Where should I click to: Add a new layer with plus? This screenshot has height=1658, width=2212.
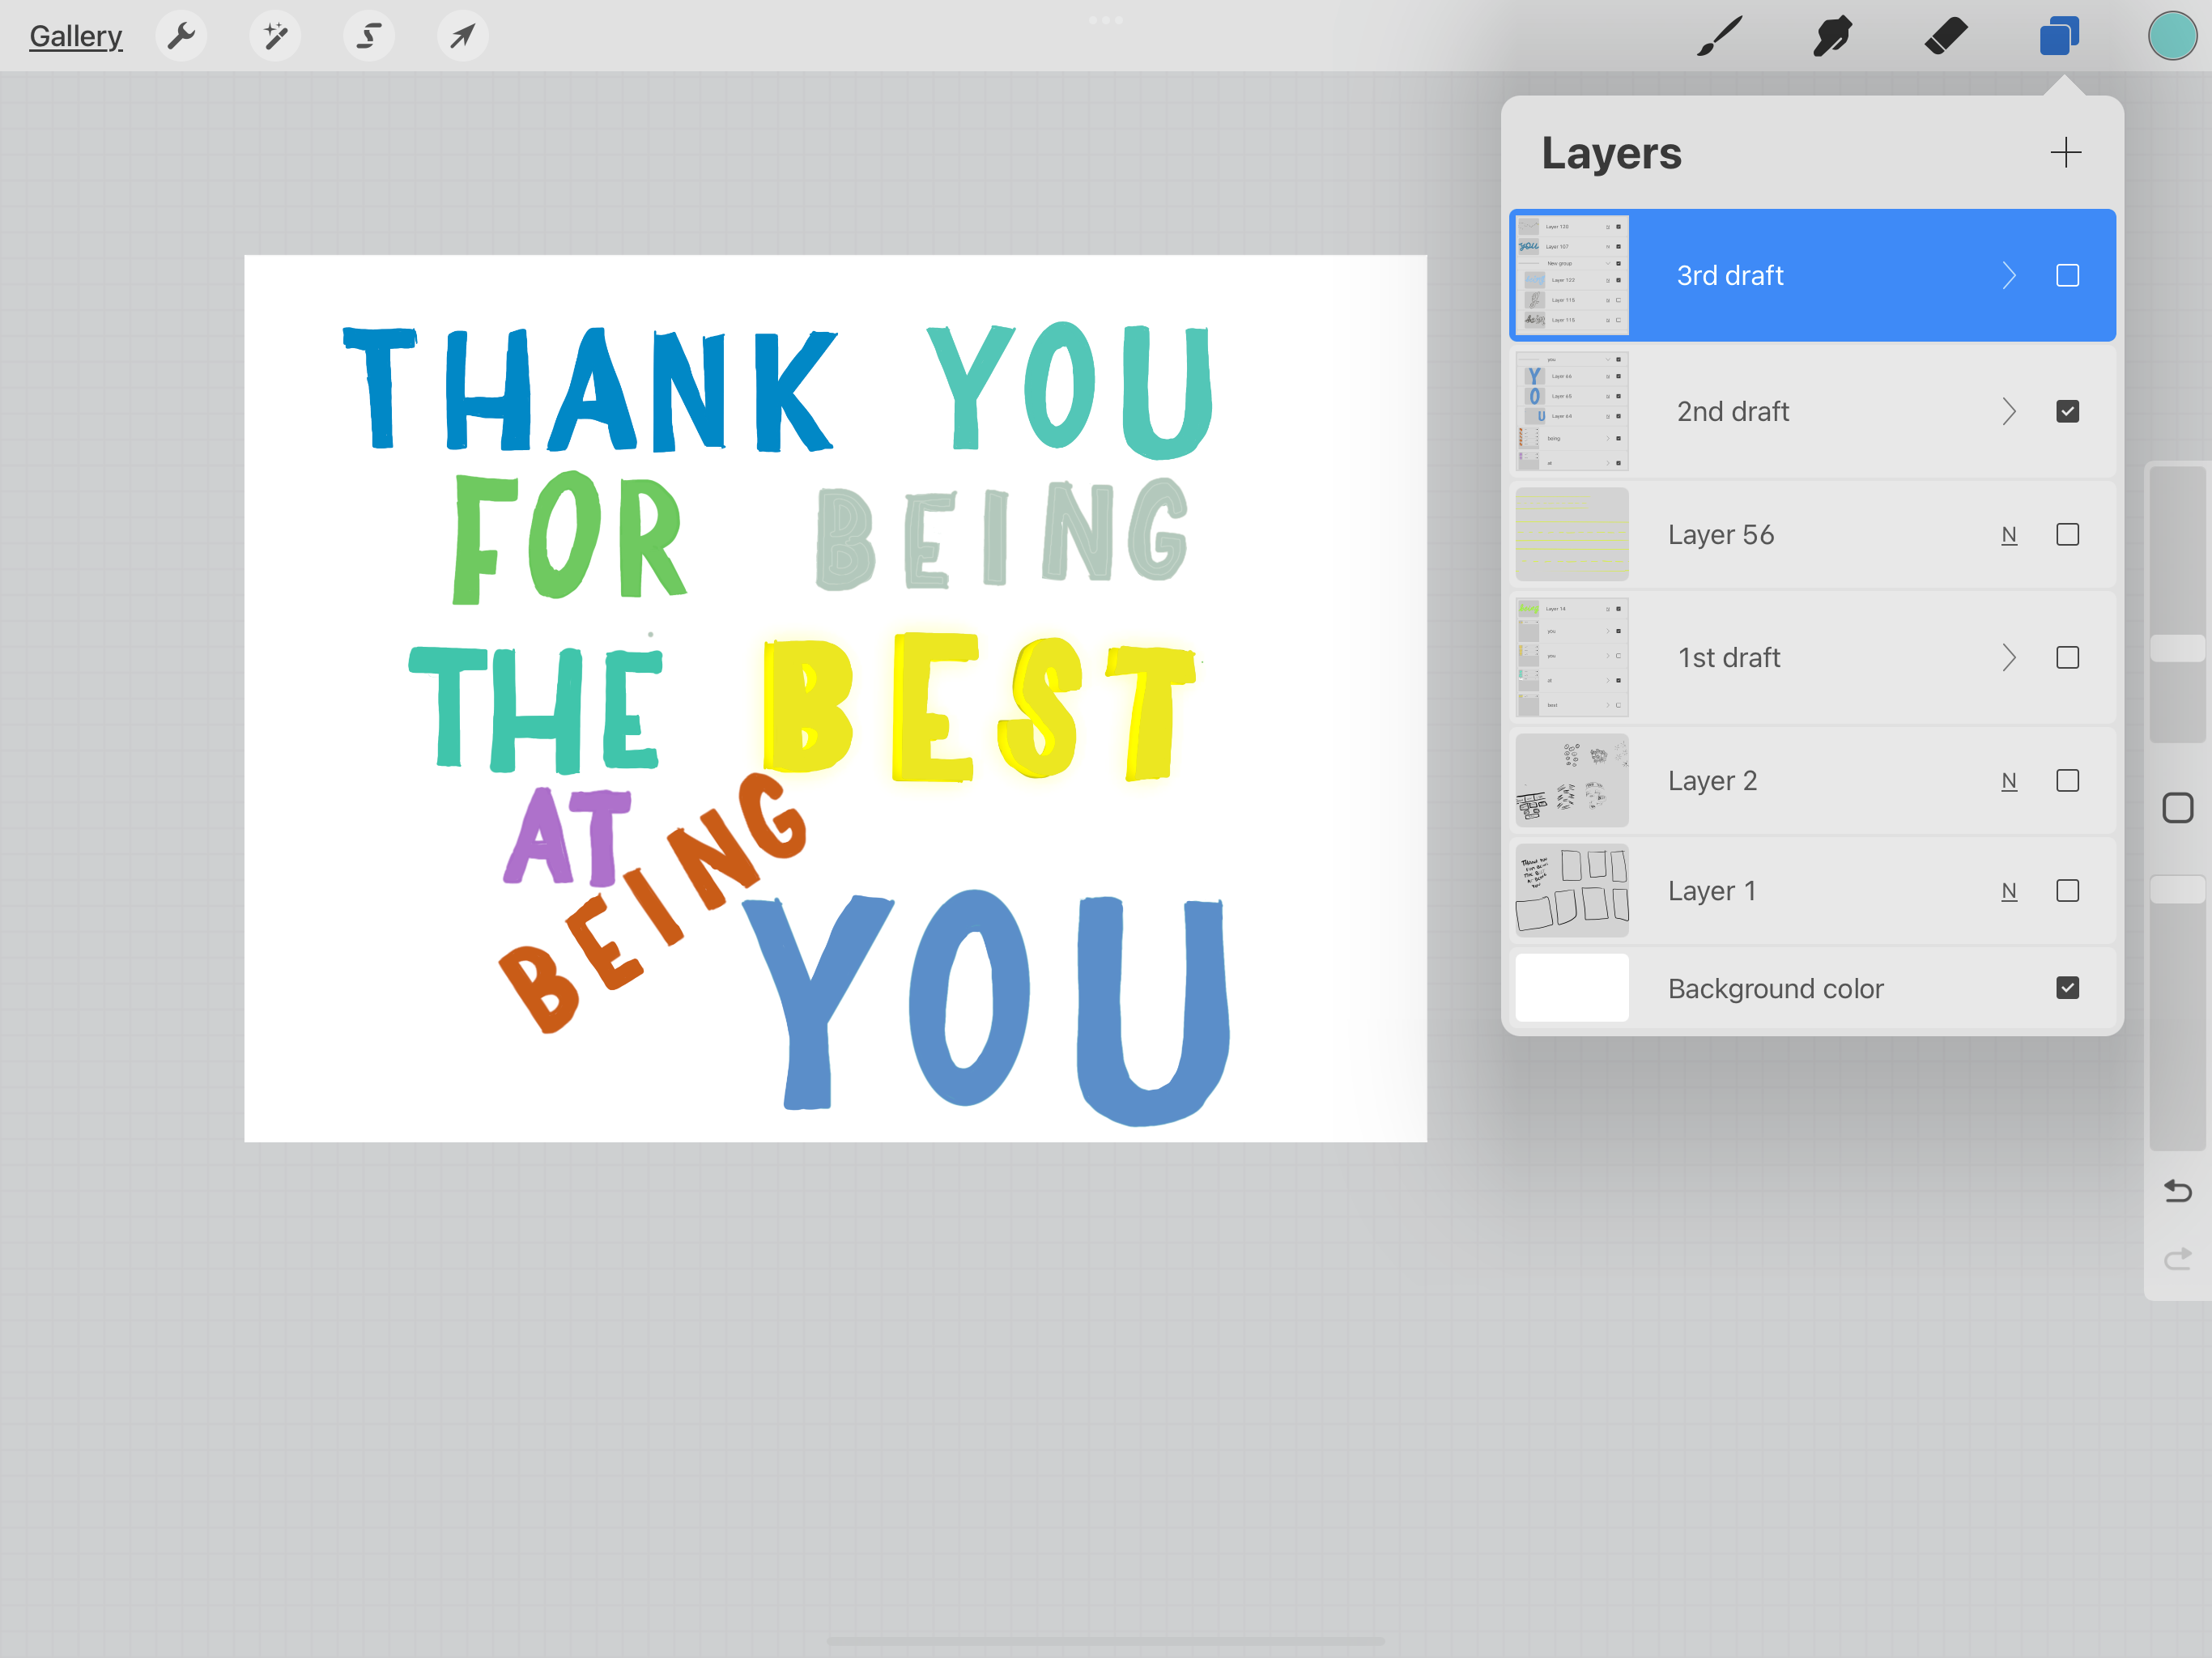pos(2065,153)
